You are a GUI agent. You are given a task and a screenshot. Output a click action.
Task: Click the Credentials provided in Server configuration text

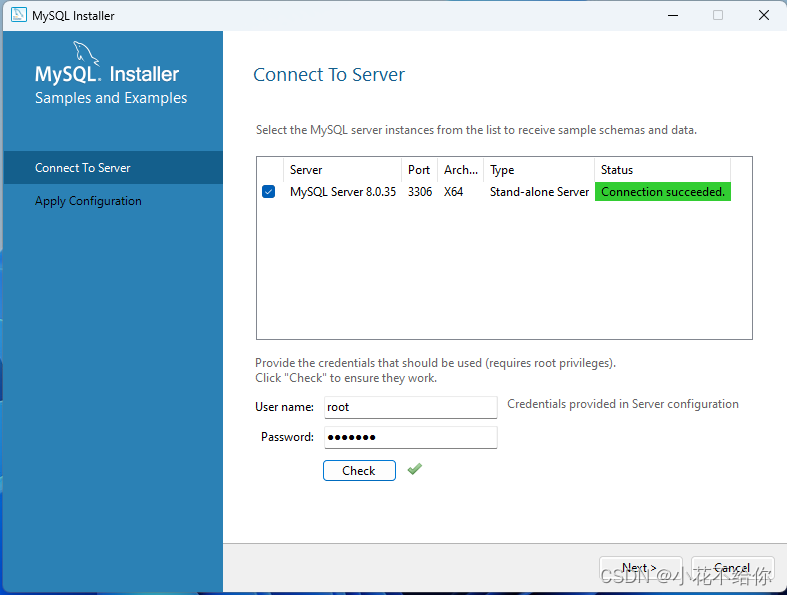pos(623,404)
